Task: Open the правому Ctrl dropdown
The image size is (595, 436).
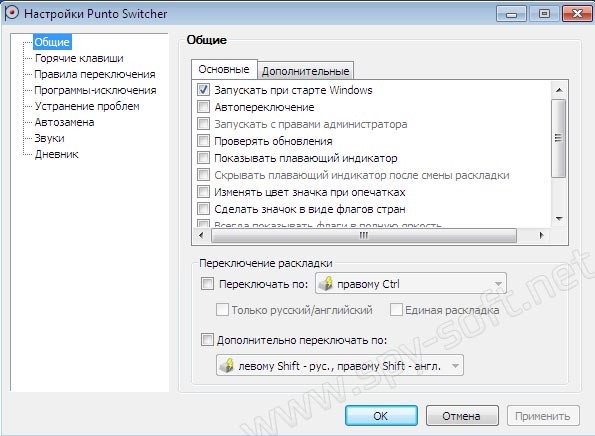Action: (x=411, y=283)
